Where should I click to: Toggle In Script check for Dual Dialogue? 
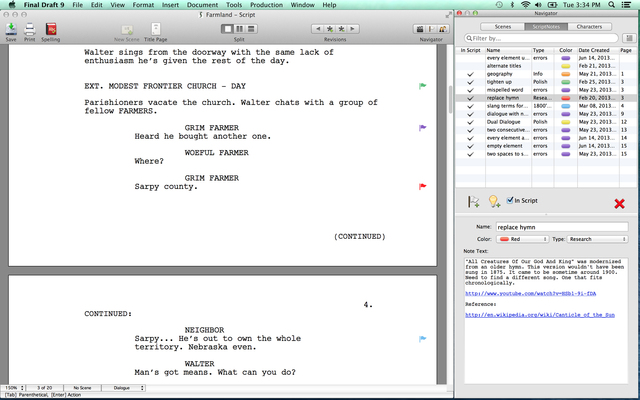(x=470, y=122)
